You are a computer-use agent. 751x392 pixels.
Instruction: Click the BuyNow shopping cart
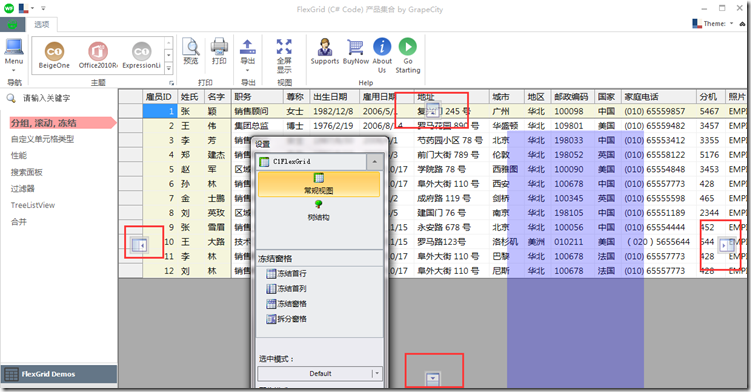click(x=356, y=52)
